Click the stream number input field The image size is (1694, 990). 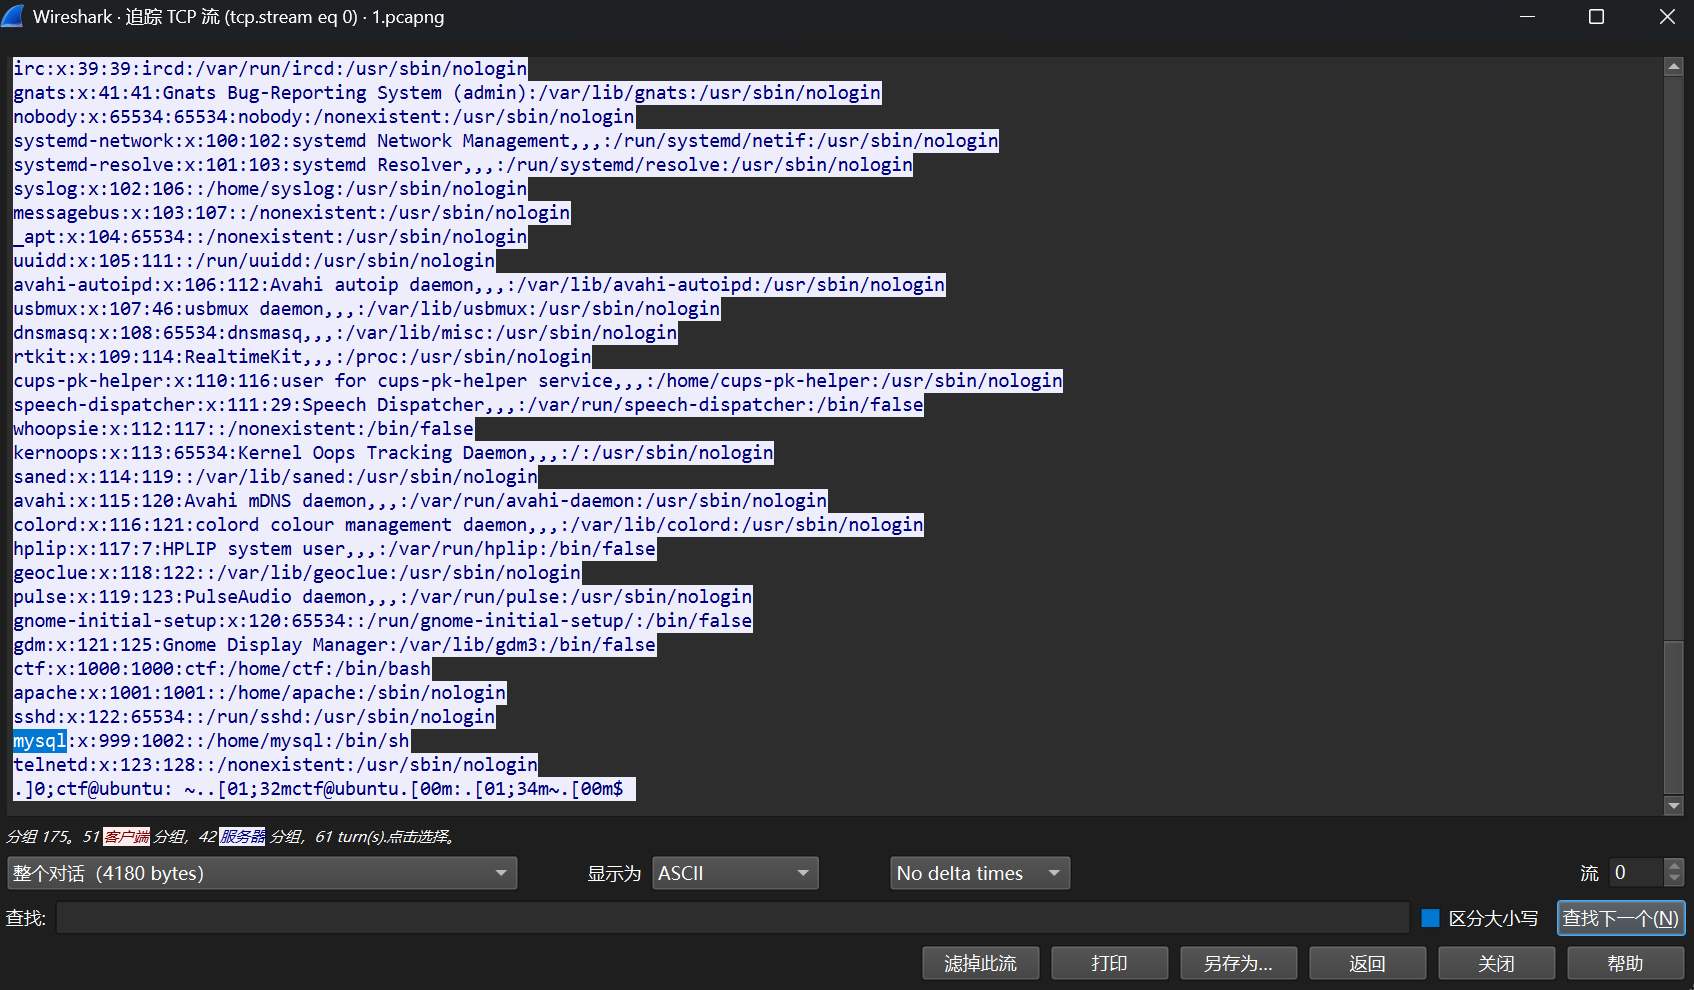point(1636,873)
